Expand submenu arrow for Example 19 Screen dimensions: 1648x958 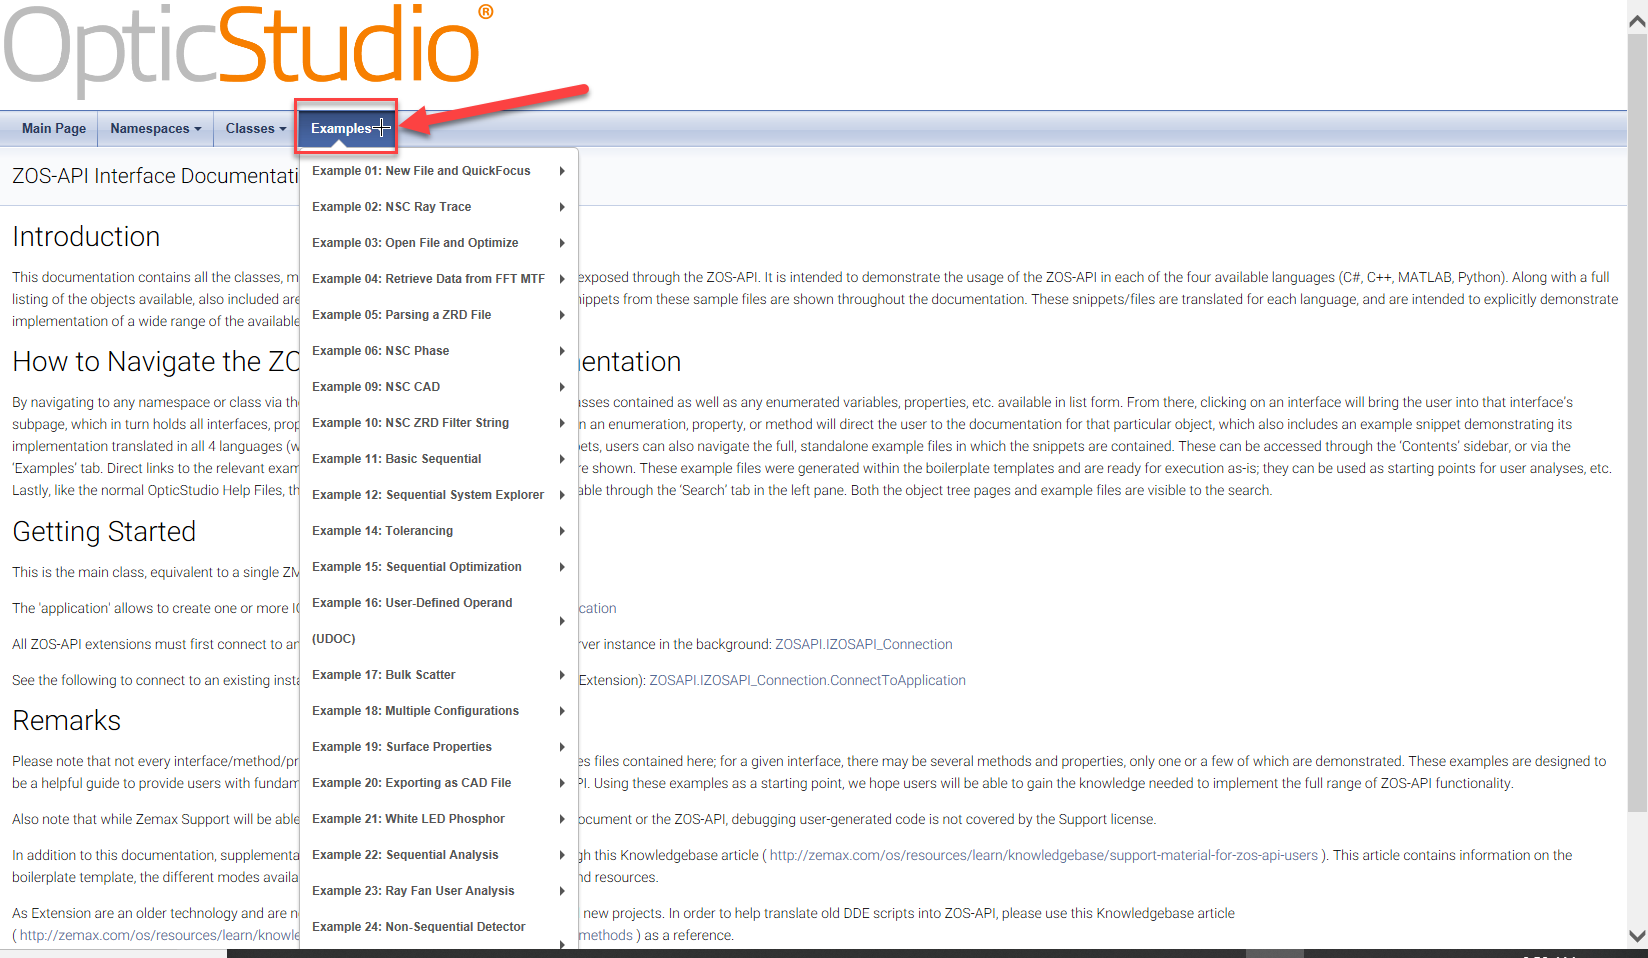562,747
